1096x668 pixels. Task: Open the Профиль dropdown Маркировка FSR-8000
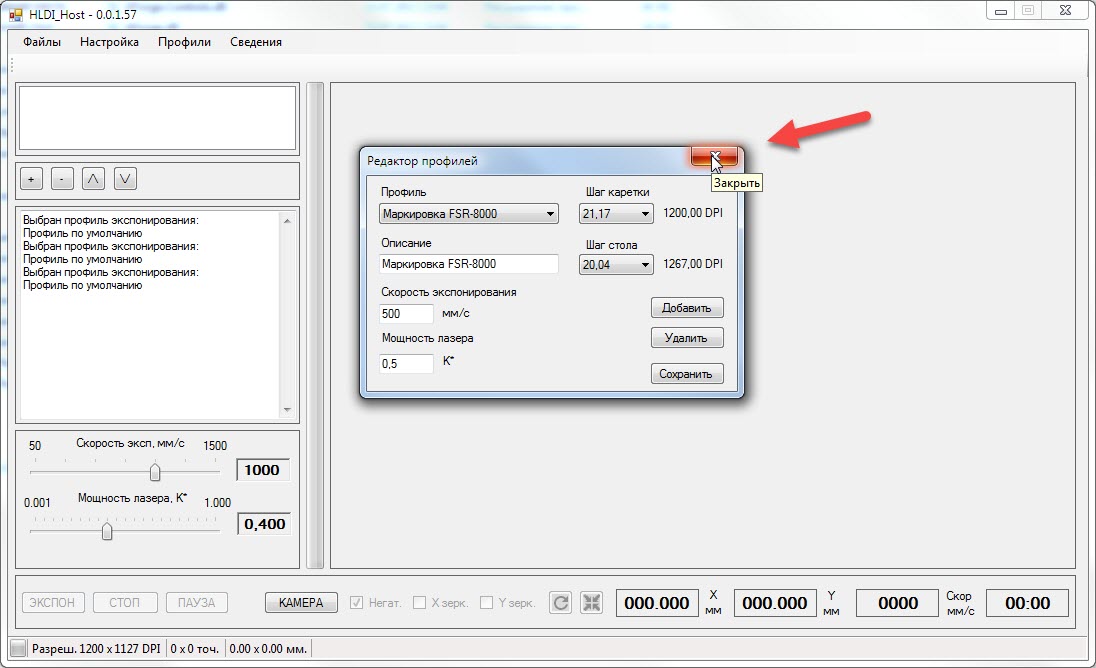coord(468,214)
